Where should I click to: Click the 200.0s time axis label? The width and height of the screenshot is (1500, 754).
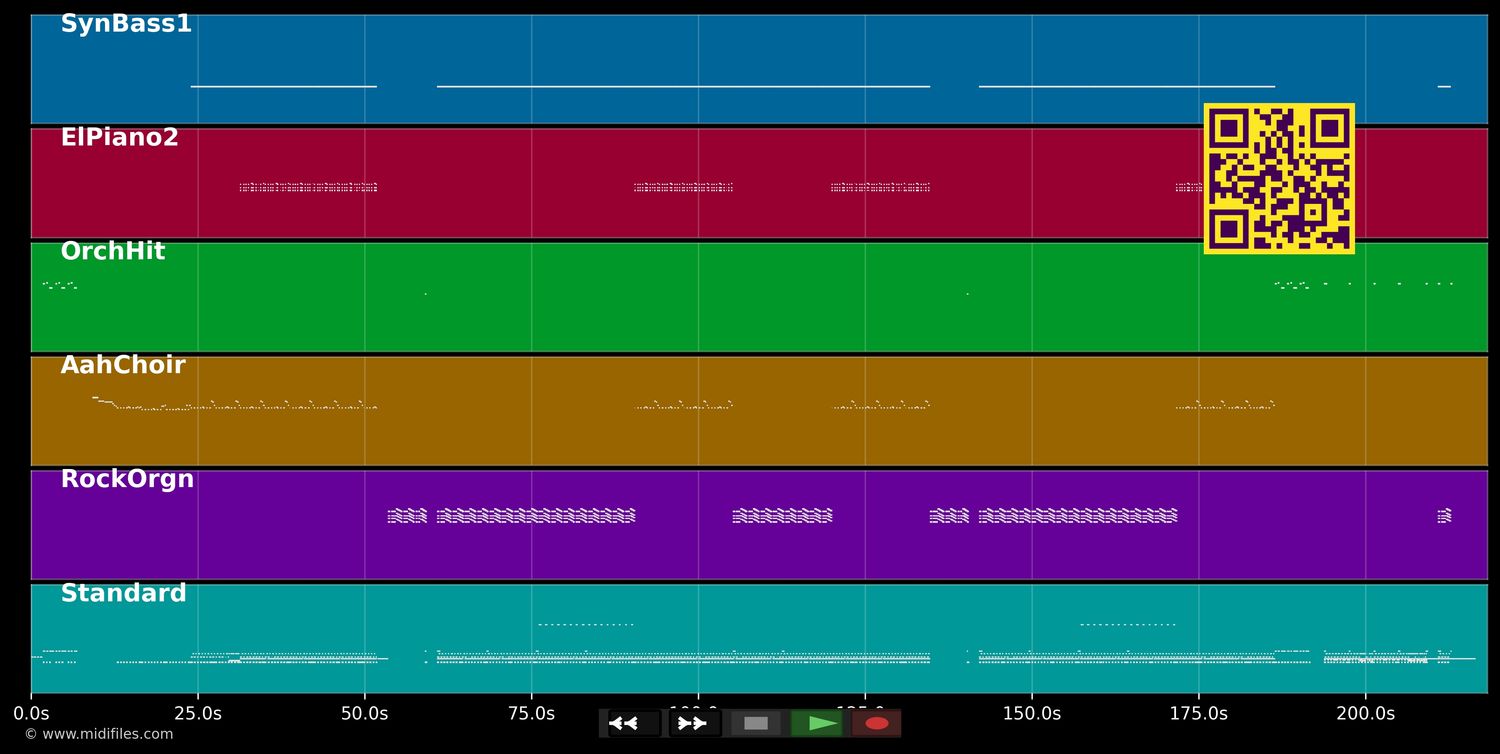coord(1366,714)
